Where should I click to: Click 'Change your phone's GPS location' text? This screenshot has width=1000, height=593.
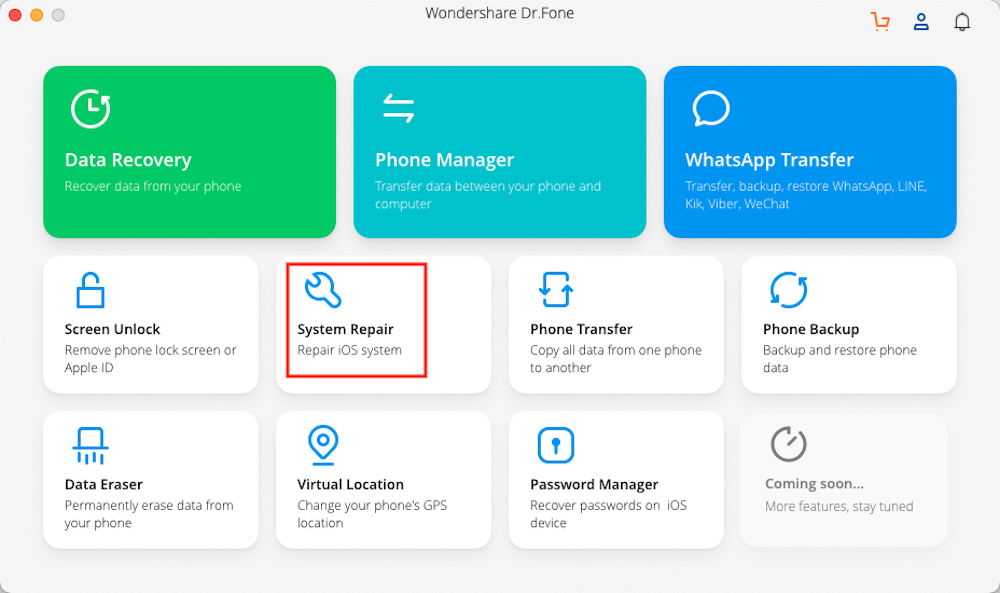(x=372, y=514)
